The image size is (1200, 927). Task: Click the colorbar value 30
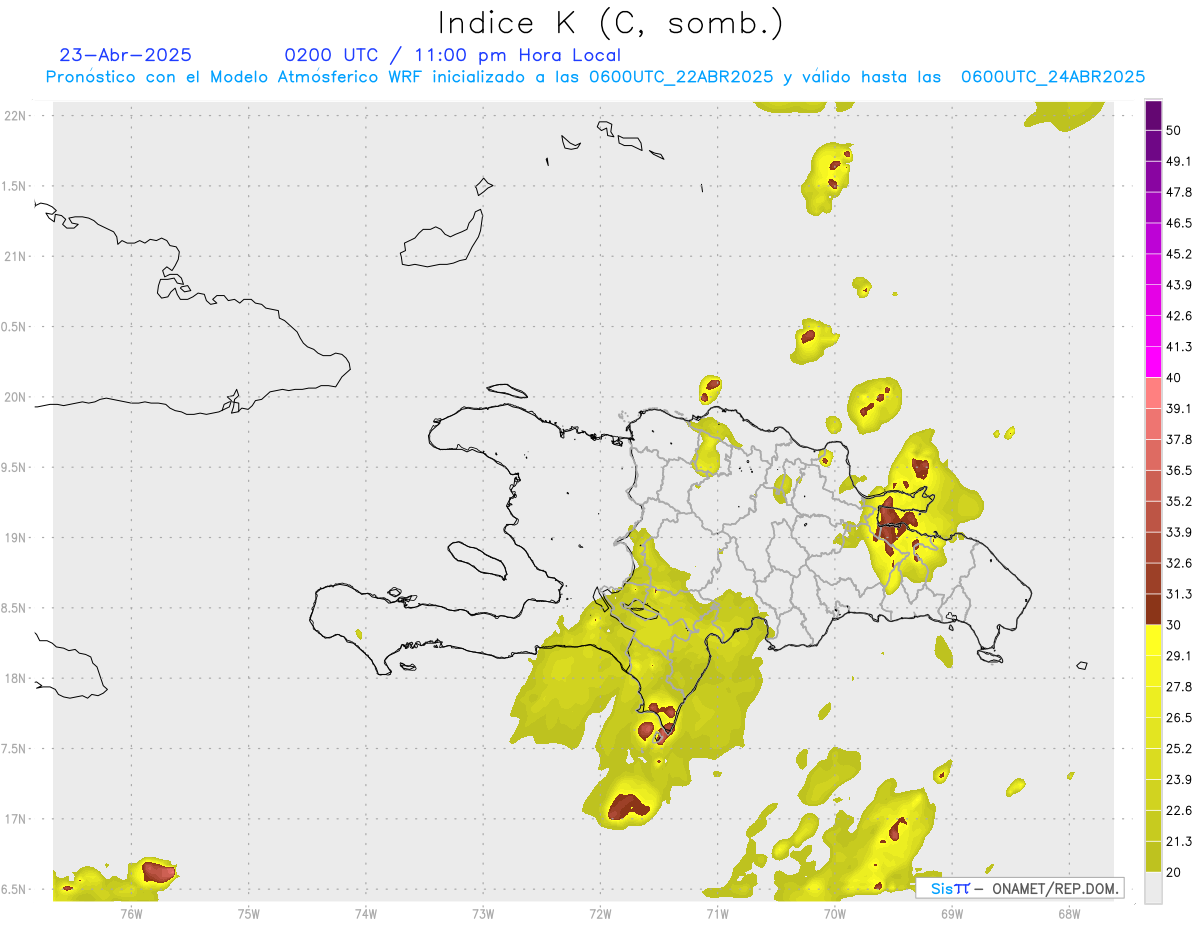click(1176, 625)
